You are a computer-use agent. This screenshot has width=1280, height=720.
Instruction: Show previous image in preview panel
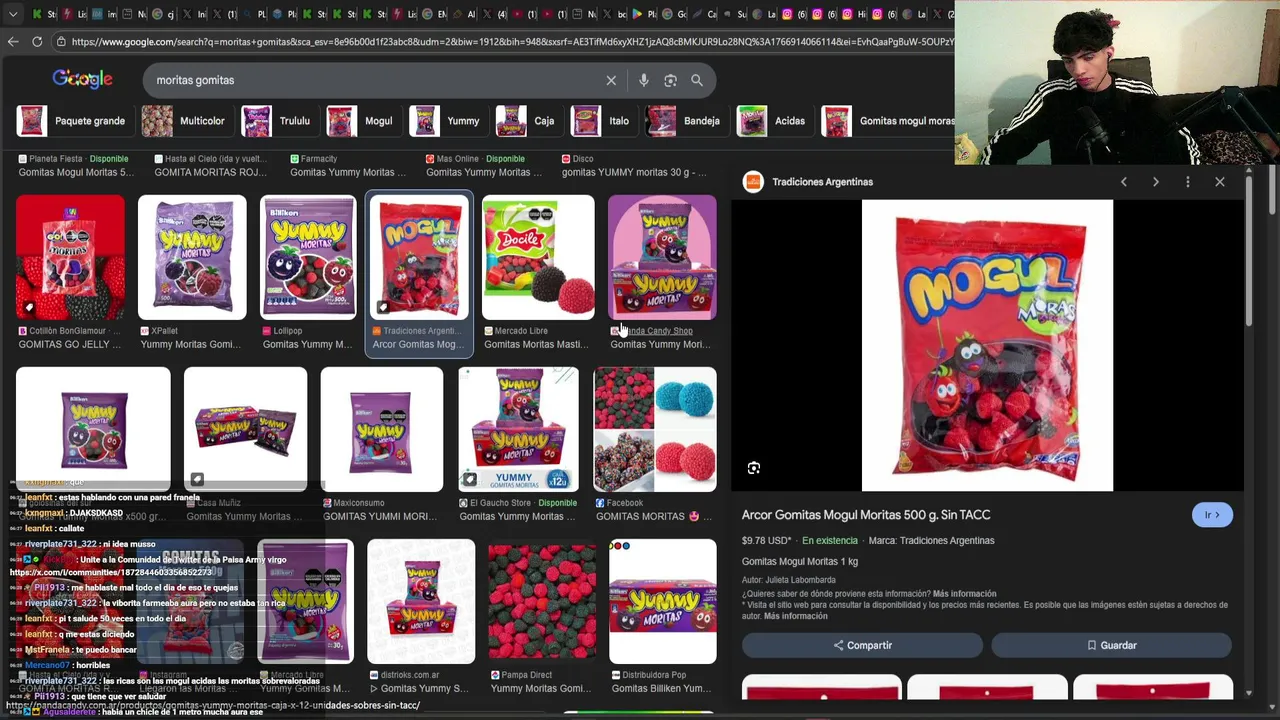tap(1124, 182)
